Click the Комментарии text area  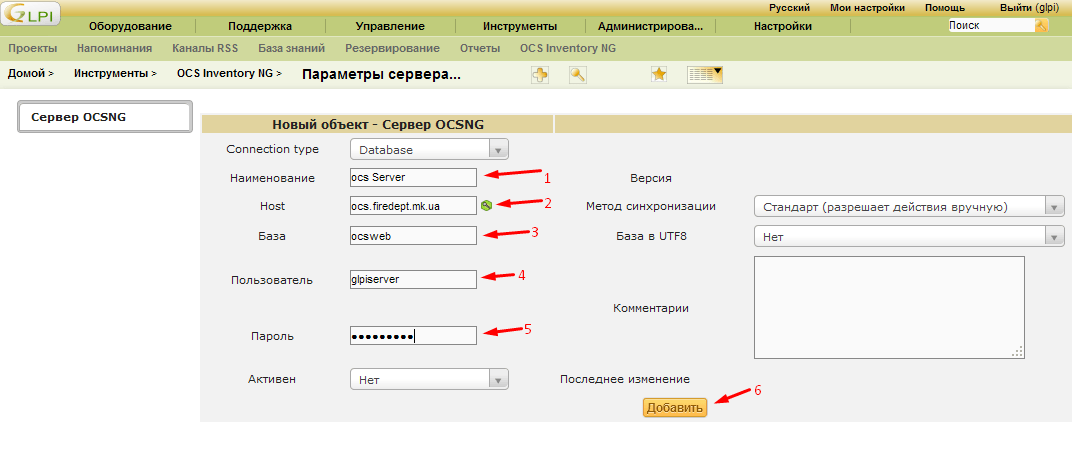pos(889,307)
